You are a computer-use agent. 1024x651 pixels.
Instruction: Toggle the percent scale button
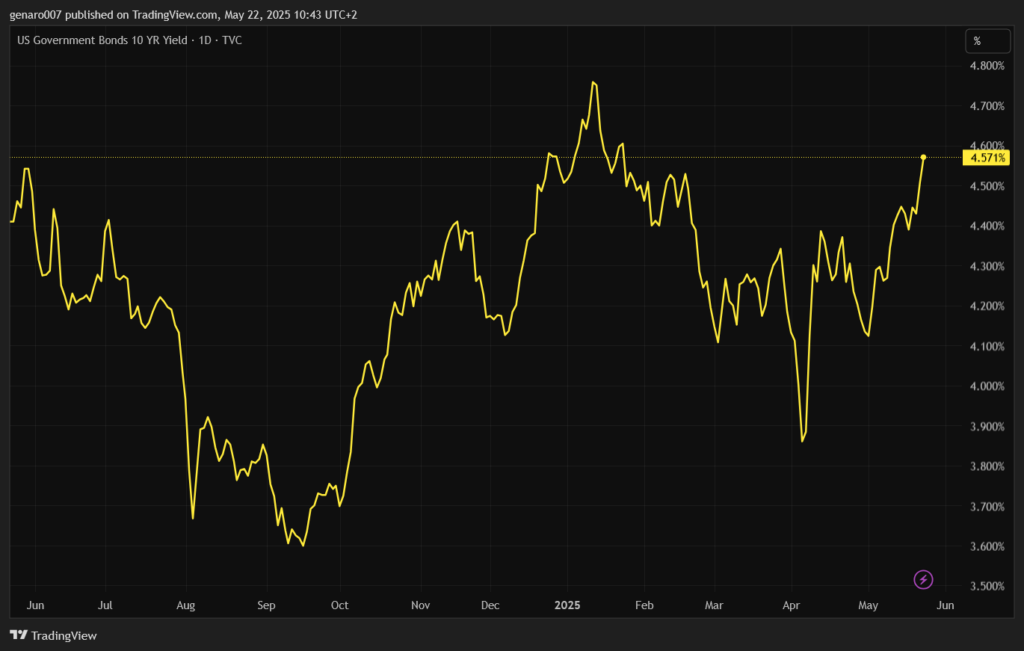(977, 41)
